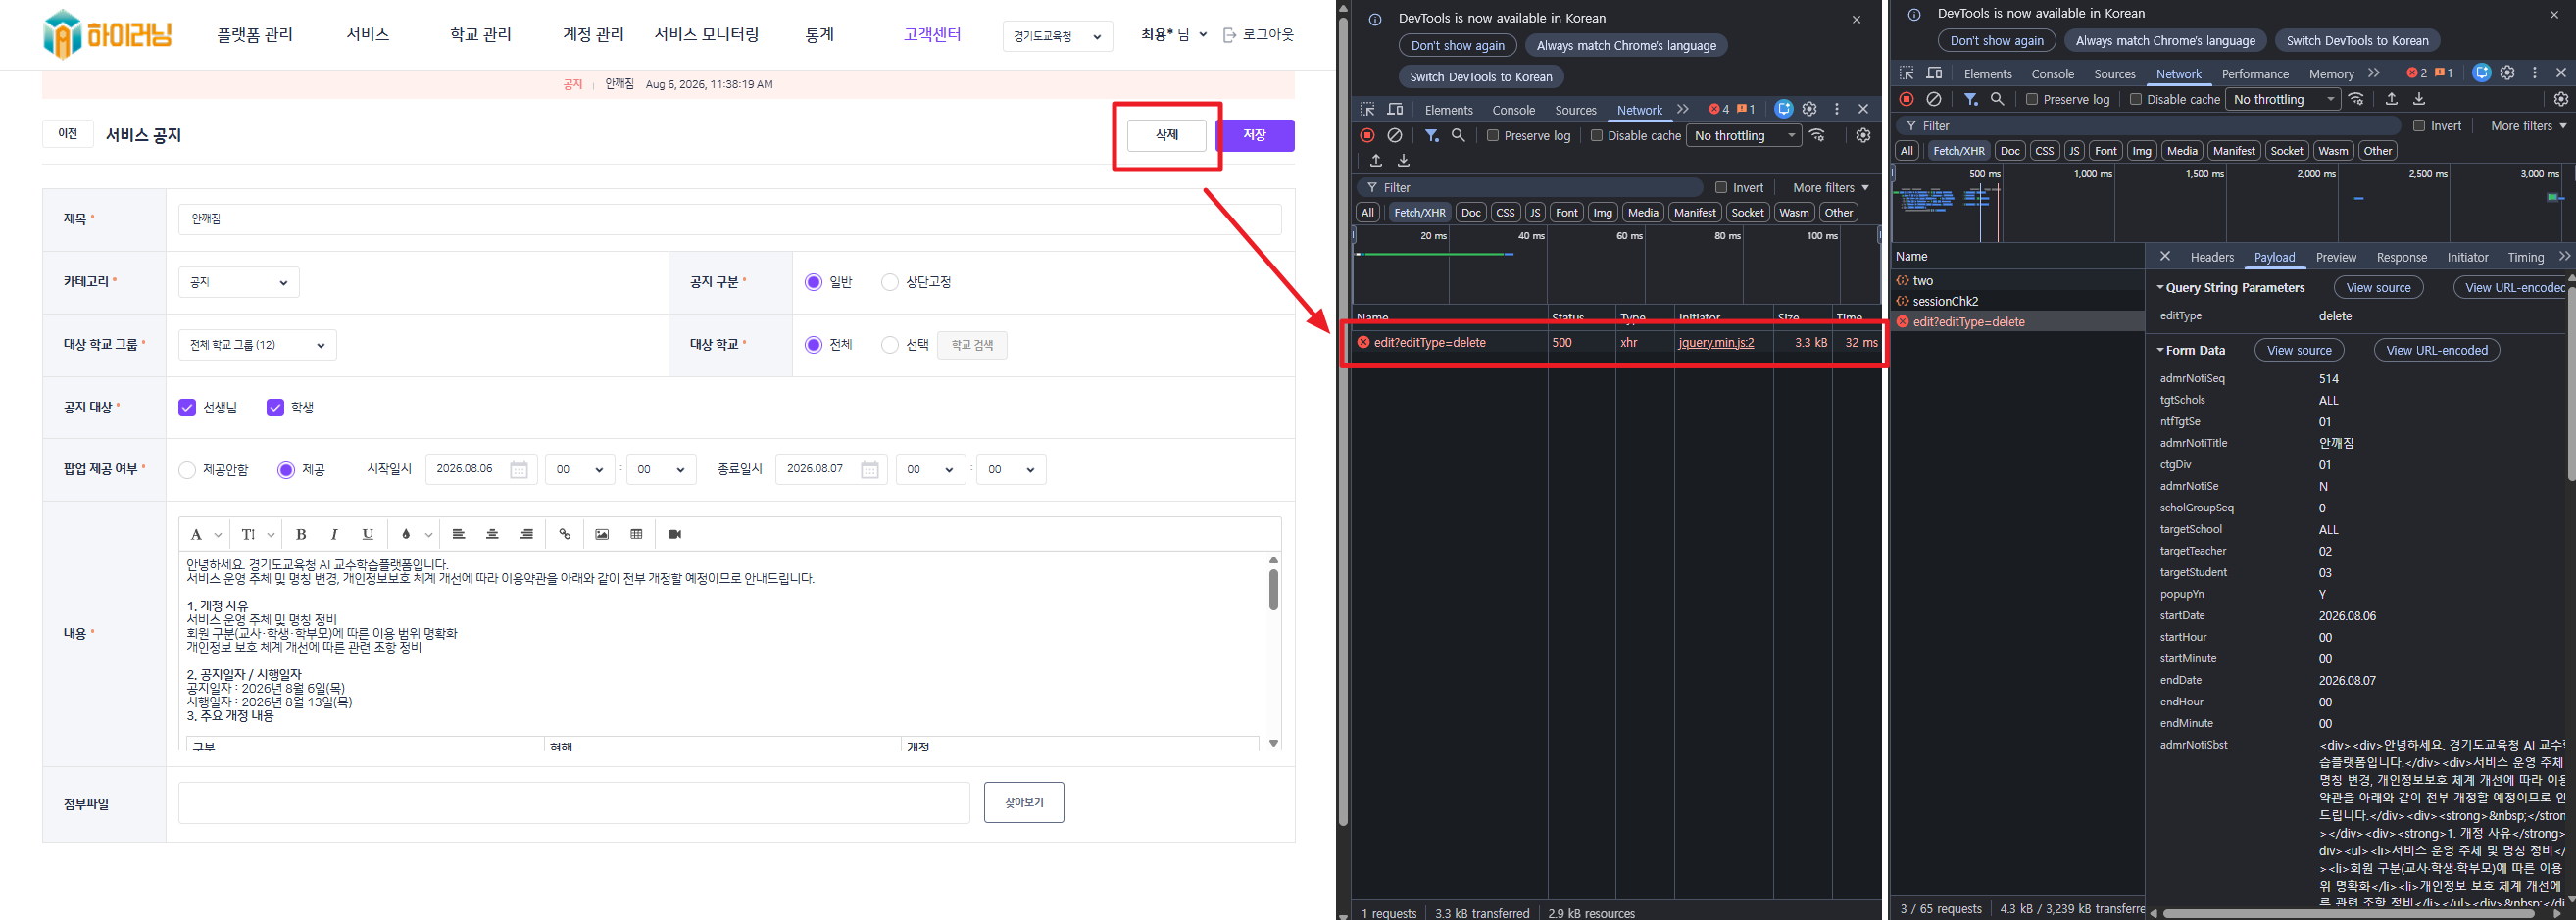Enable Preserve log in middle DevTools
2576x920 pixels.
tap(1493, 135)
